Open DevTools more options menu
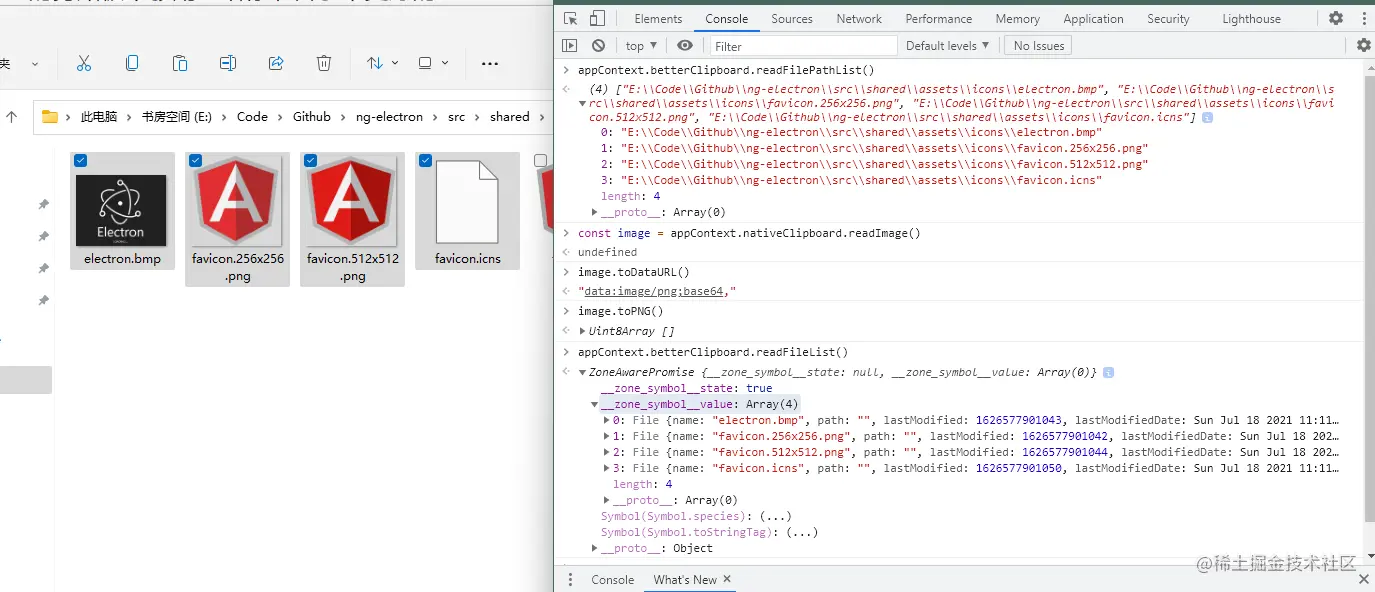Viewport: 1375px width, 592px height. click(1362, 19)
